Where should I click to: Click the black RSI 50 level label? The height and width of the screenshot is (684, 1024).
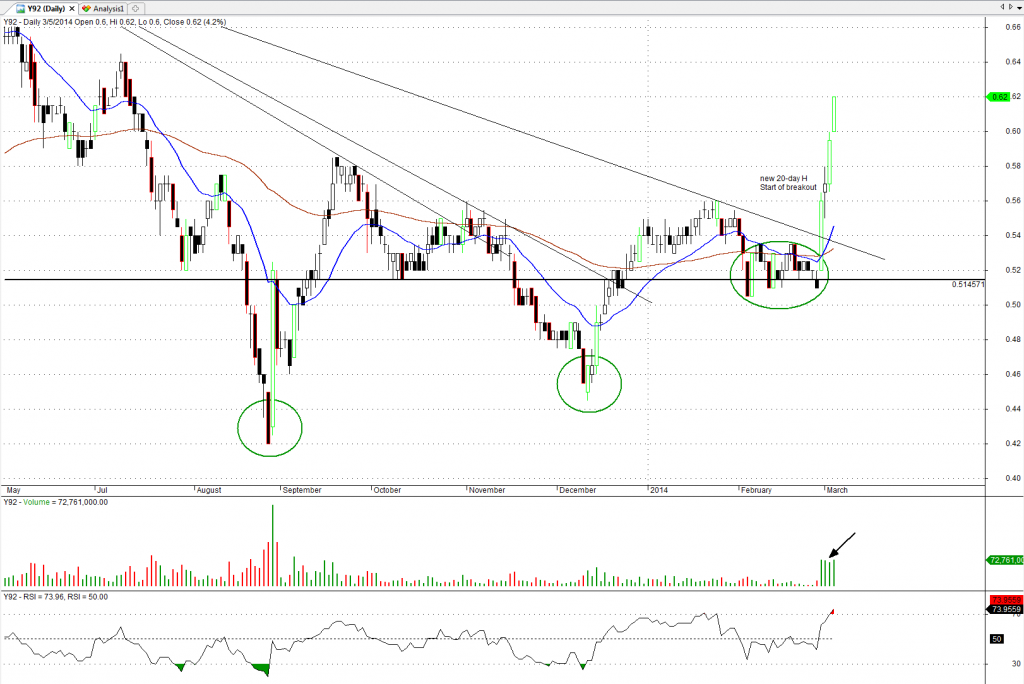click(997, 638)
